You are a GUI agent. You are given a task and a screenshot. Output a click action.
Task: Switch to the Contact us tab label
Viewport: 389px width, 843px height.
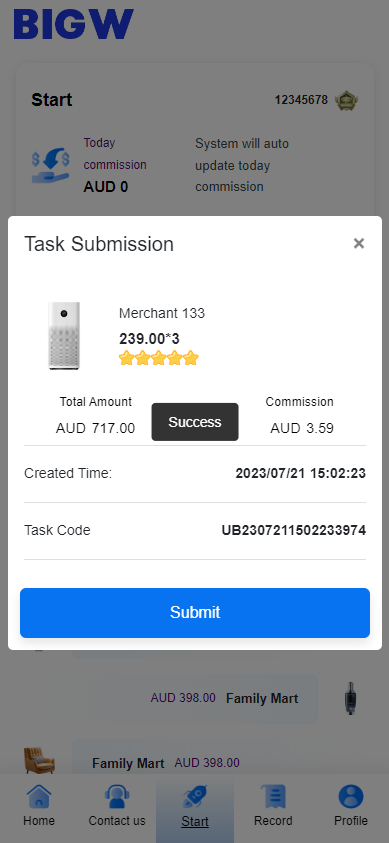pos(117,821)
